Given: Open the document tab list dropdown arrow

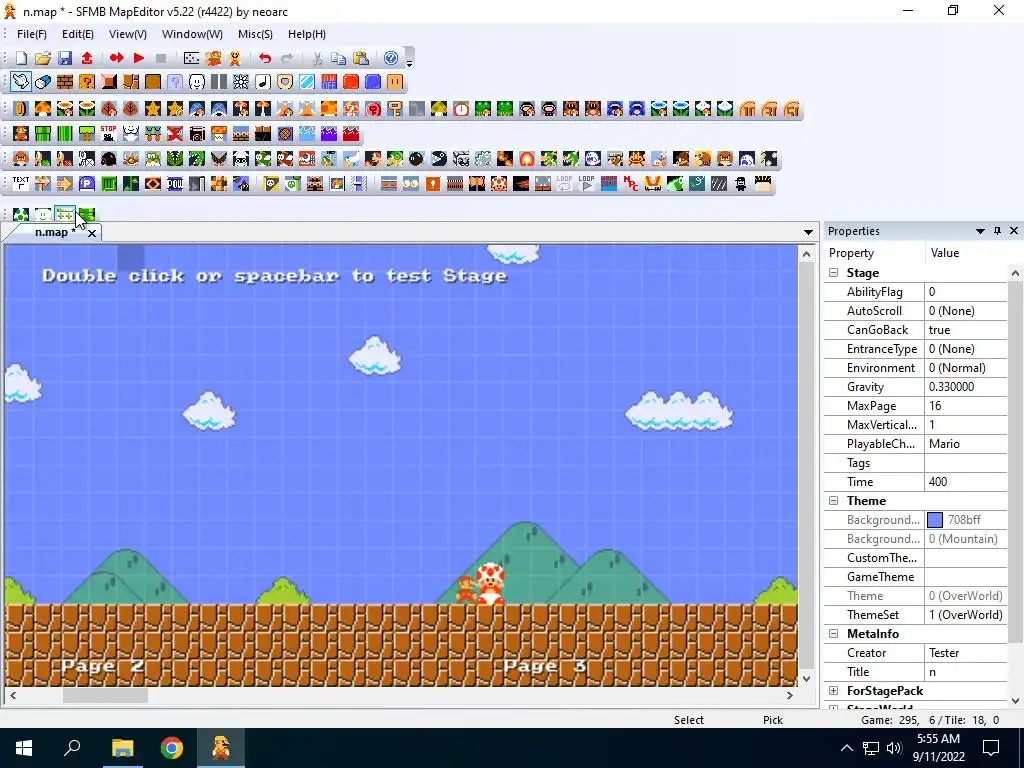Looking at the screenshot, I should [x=808, y=232].
